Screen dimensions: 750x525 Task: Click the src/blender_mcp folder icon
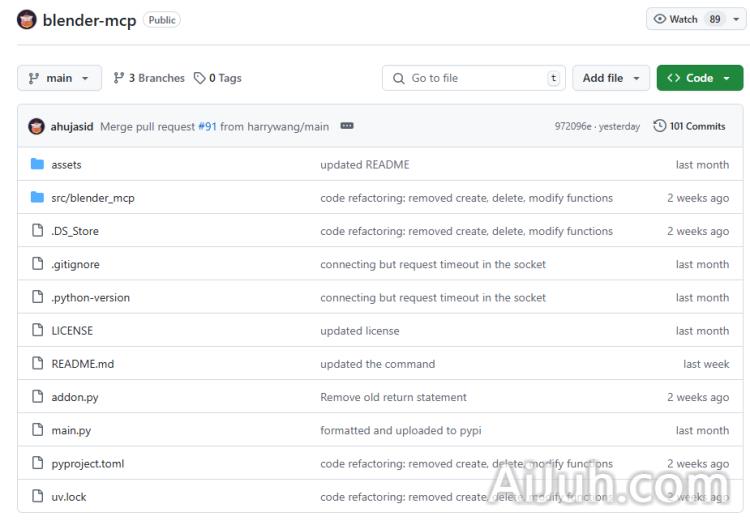[x=38, y=197]
